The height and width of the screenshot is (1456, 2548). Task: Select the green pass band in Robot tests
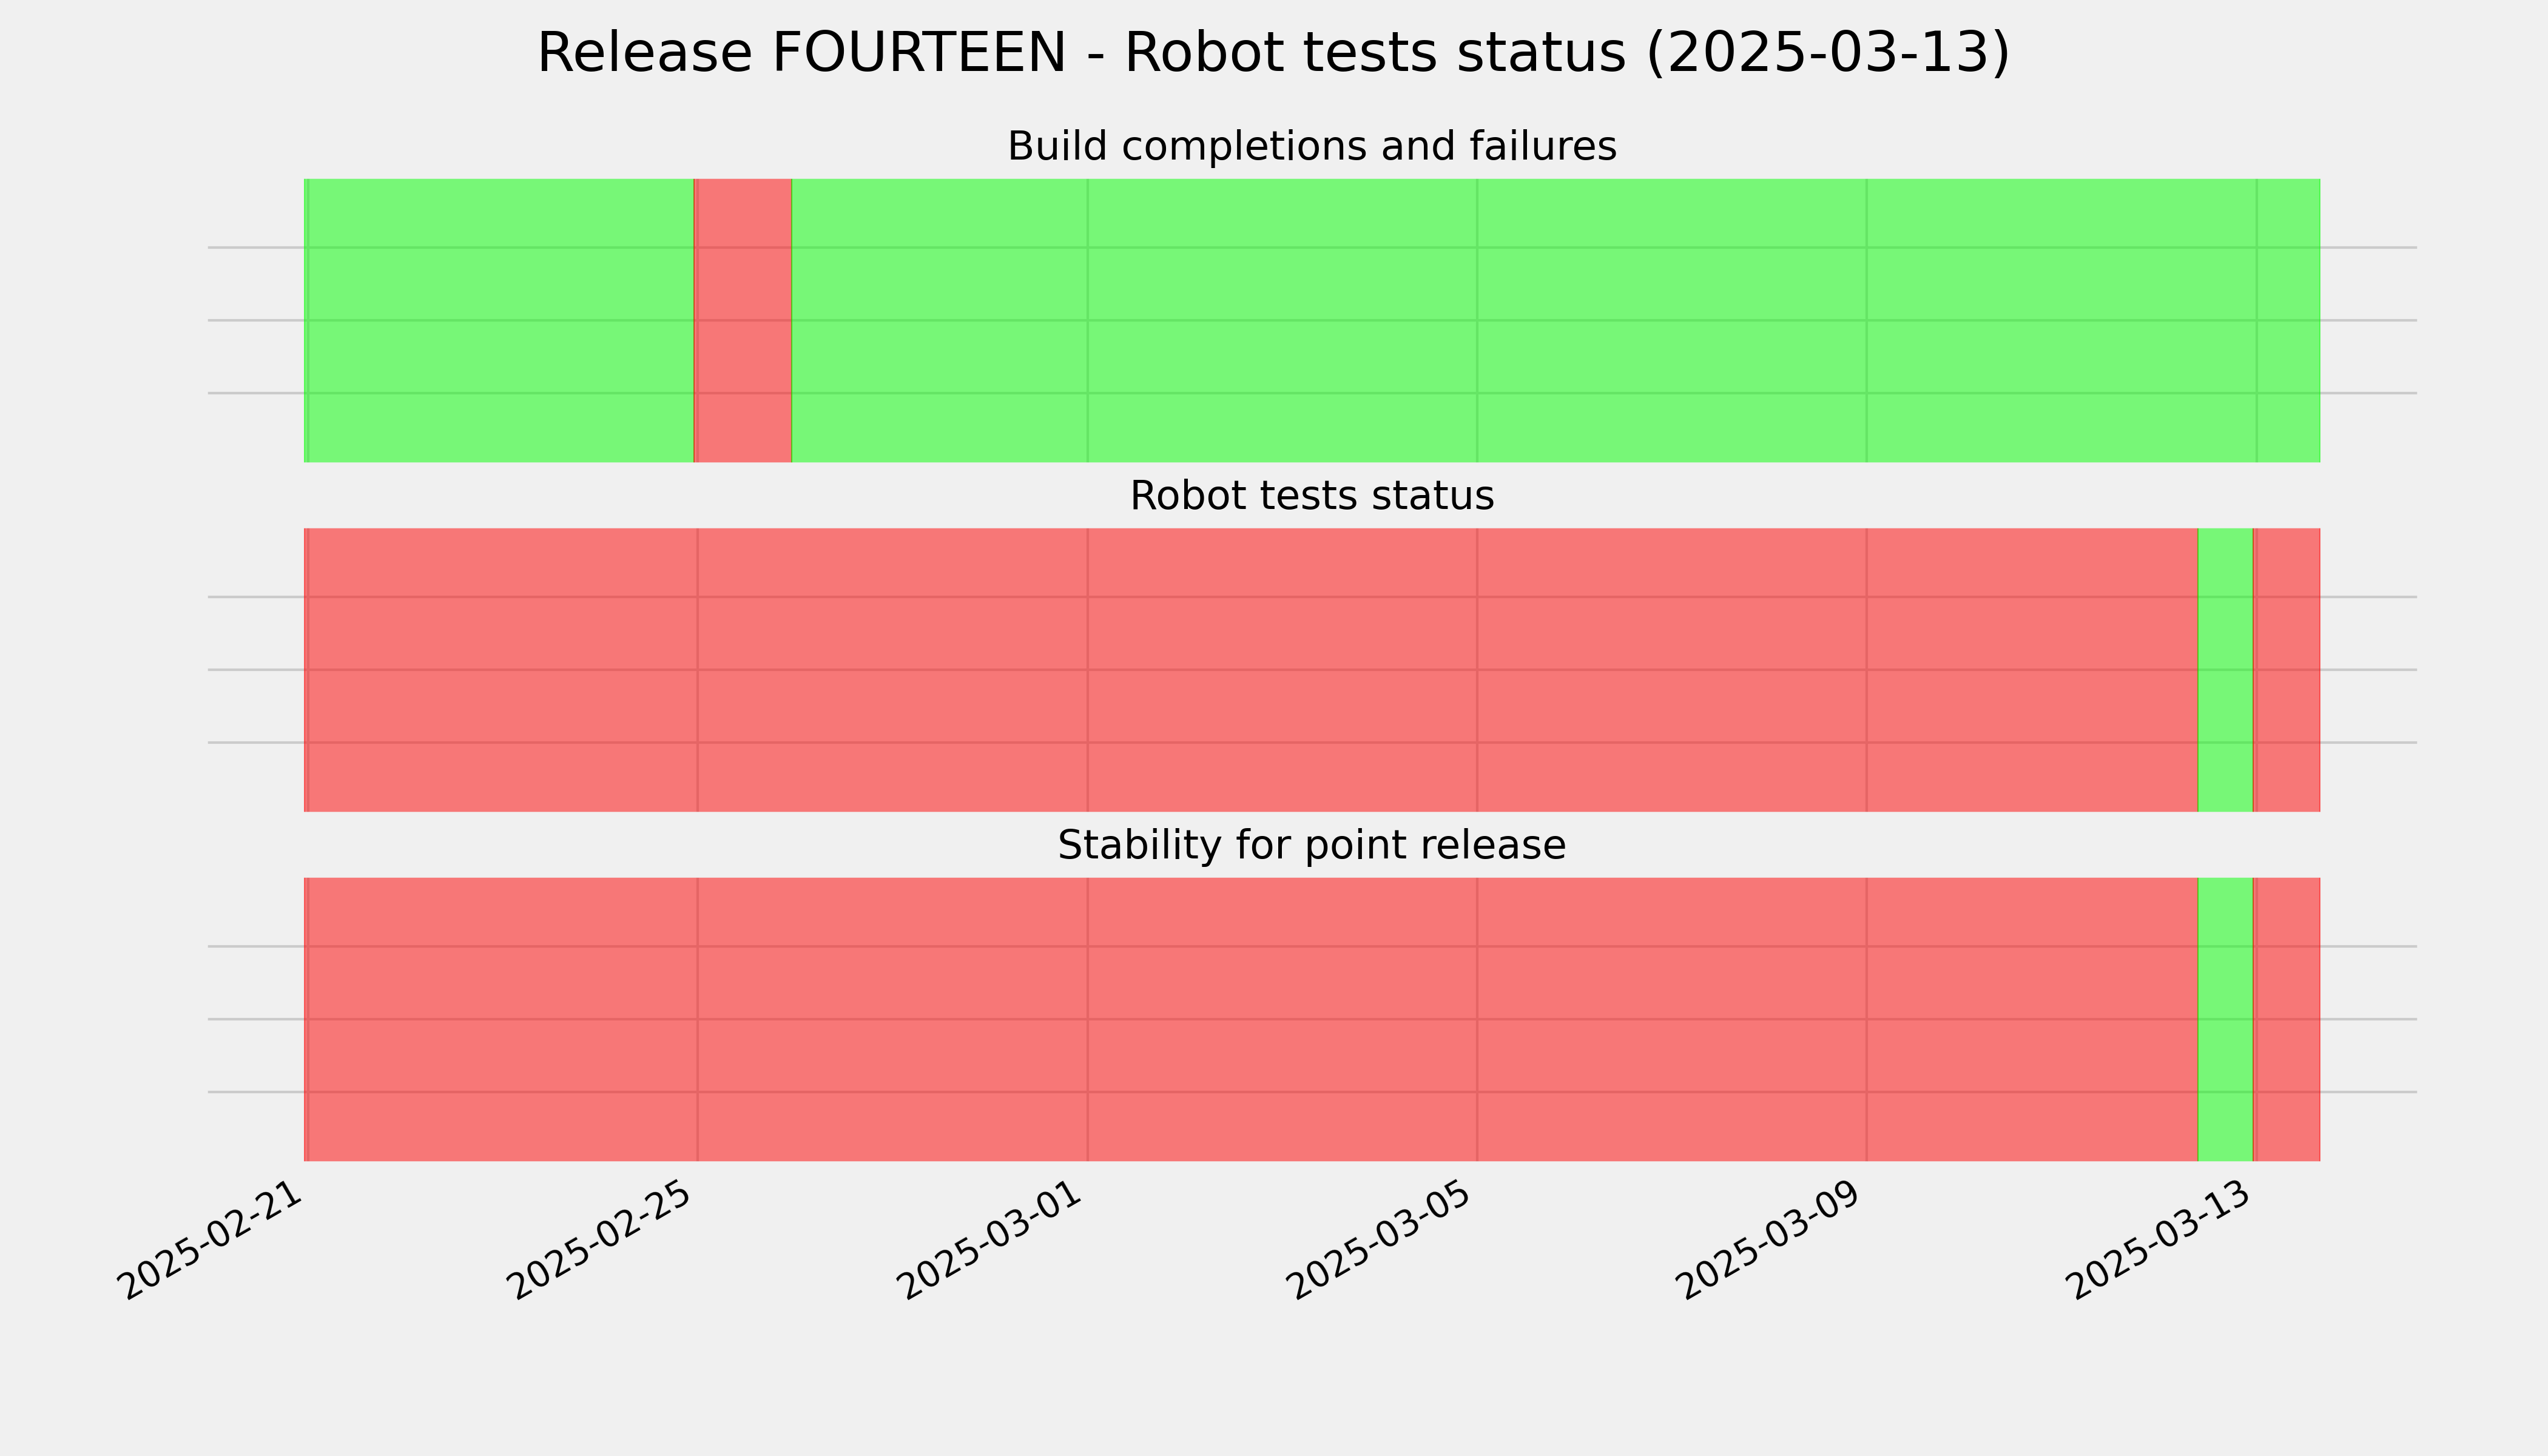point(2225,670)
